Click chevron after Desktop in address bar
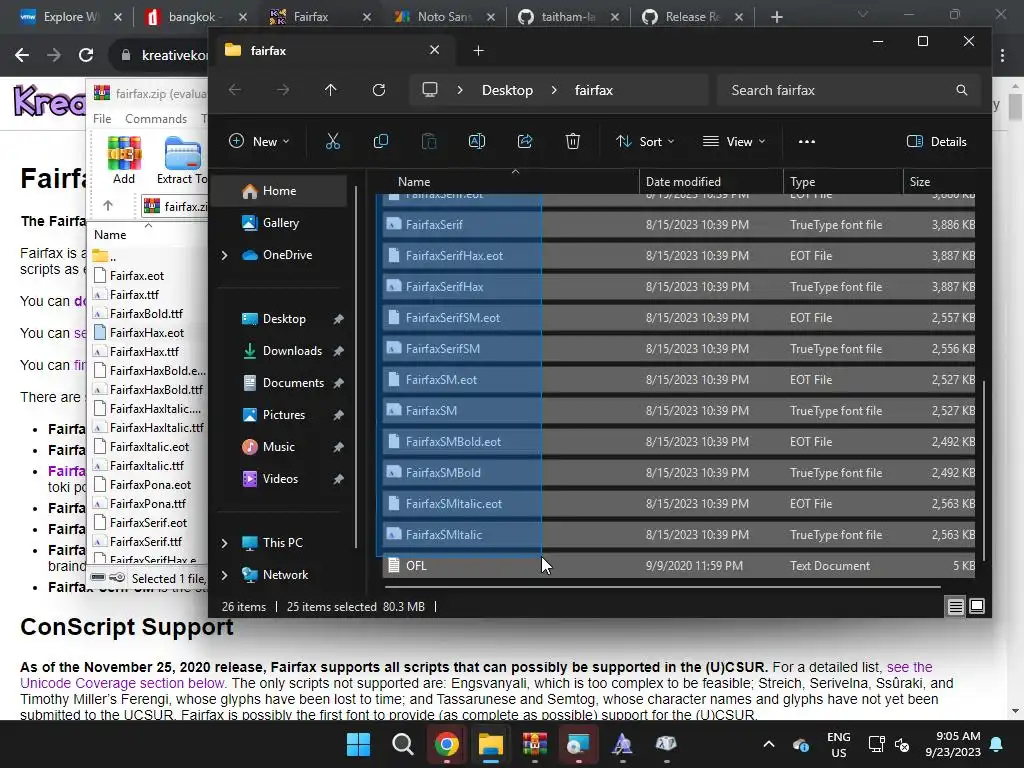The width and height of the screenshot is (1024, 768). coord(554,90)
